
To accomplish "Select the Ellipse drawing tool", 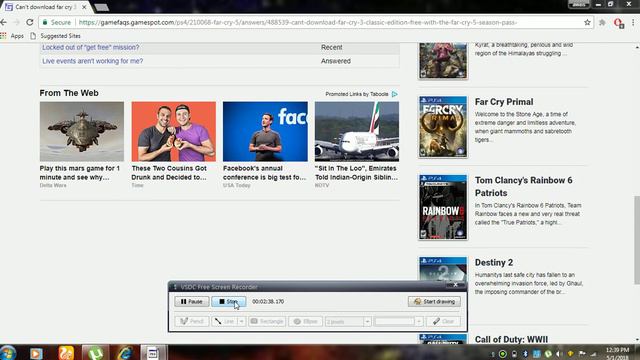I will [x=305, y=322].
